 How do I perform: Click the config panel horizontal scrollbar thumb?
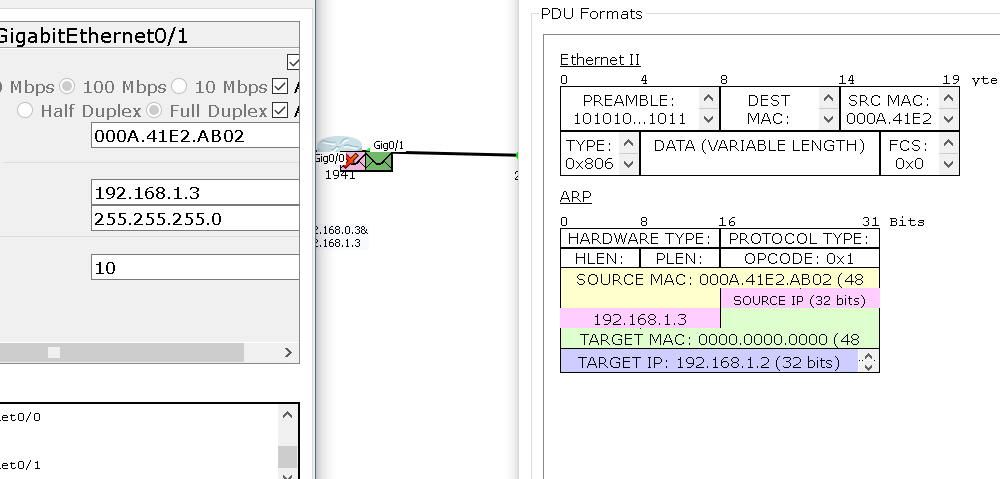121,352
